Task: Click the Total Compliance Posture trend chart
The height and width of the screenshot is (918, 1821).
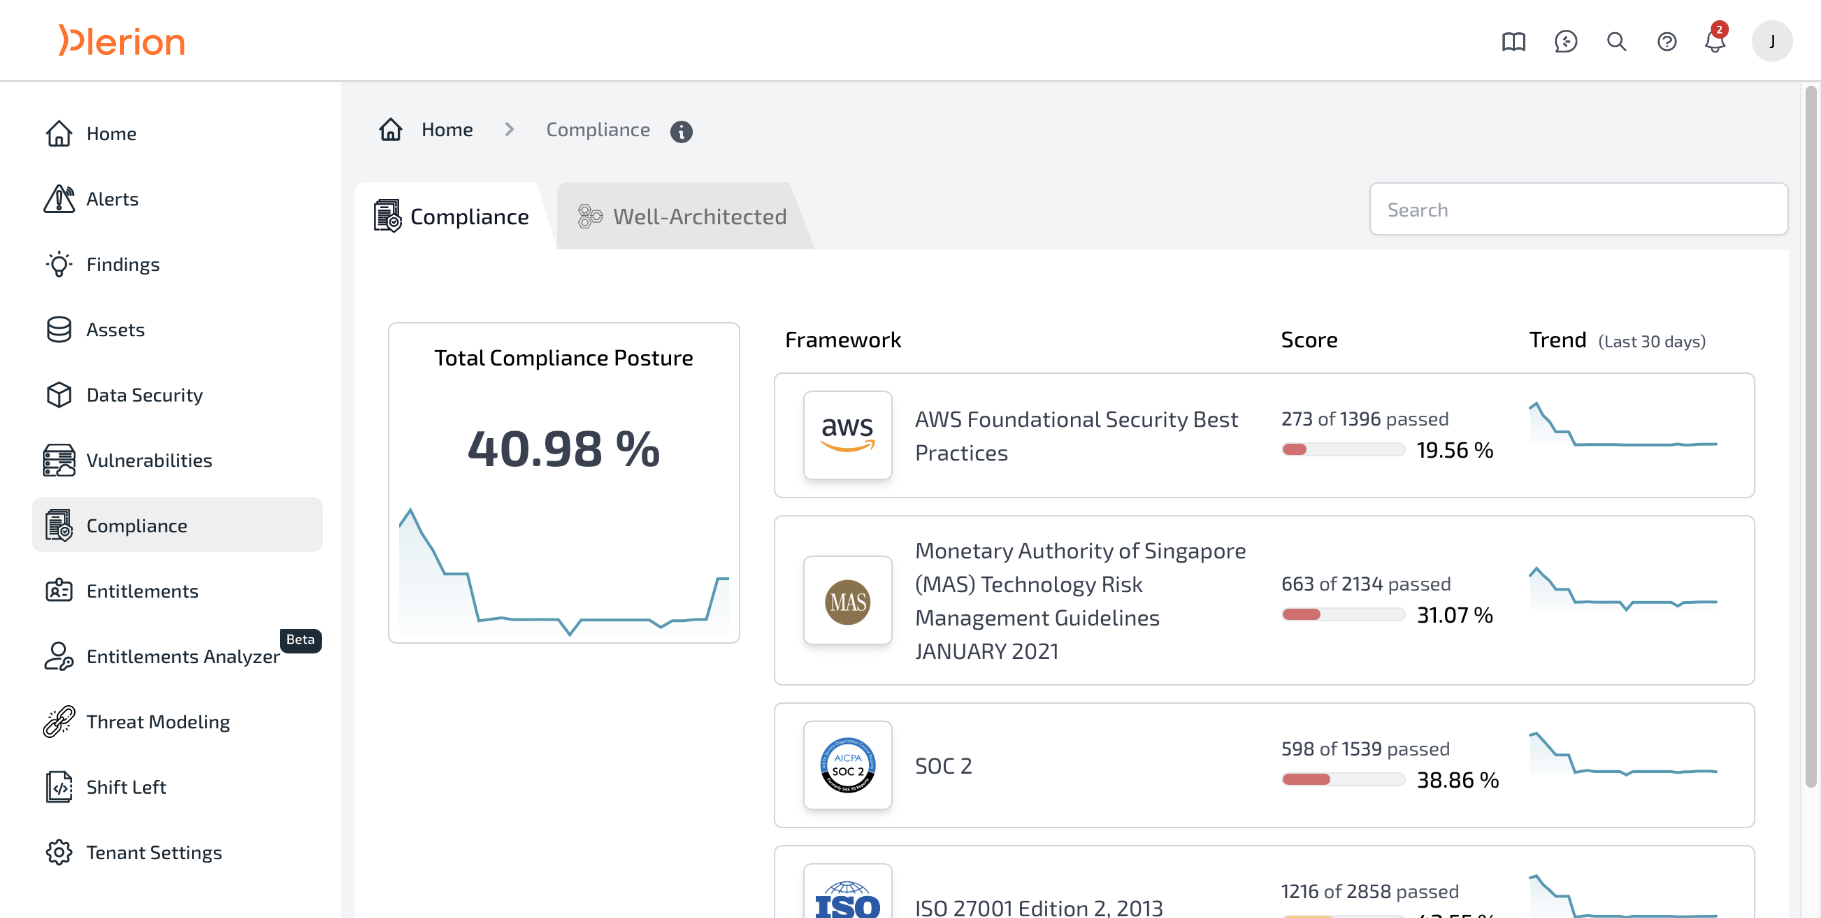Action: (x=564, y=571)
